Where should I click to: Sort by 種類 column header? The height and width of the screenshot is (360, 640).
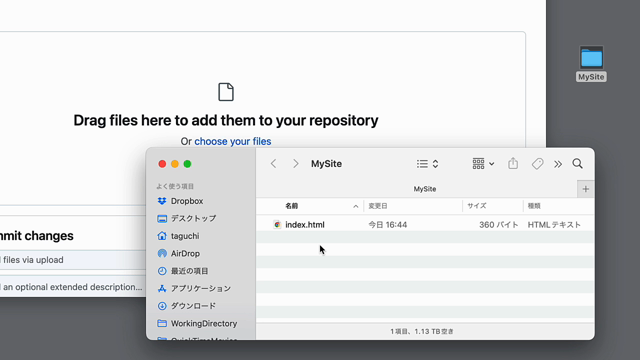click(558, 206)
